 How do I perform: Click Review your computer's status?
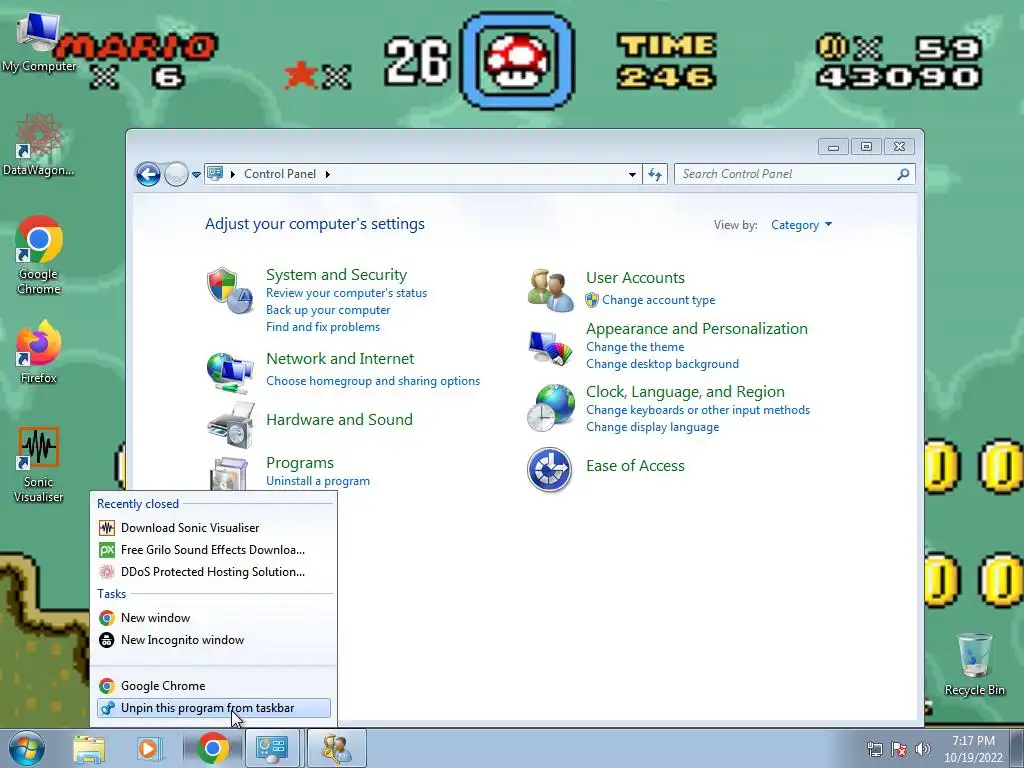pos(346,293)
